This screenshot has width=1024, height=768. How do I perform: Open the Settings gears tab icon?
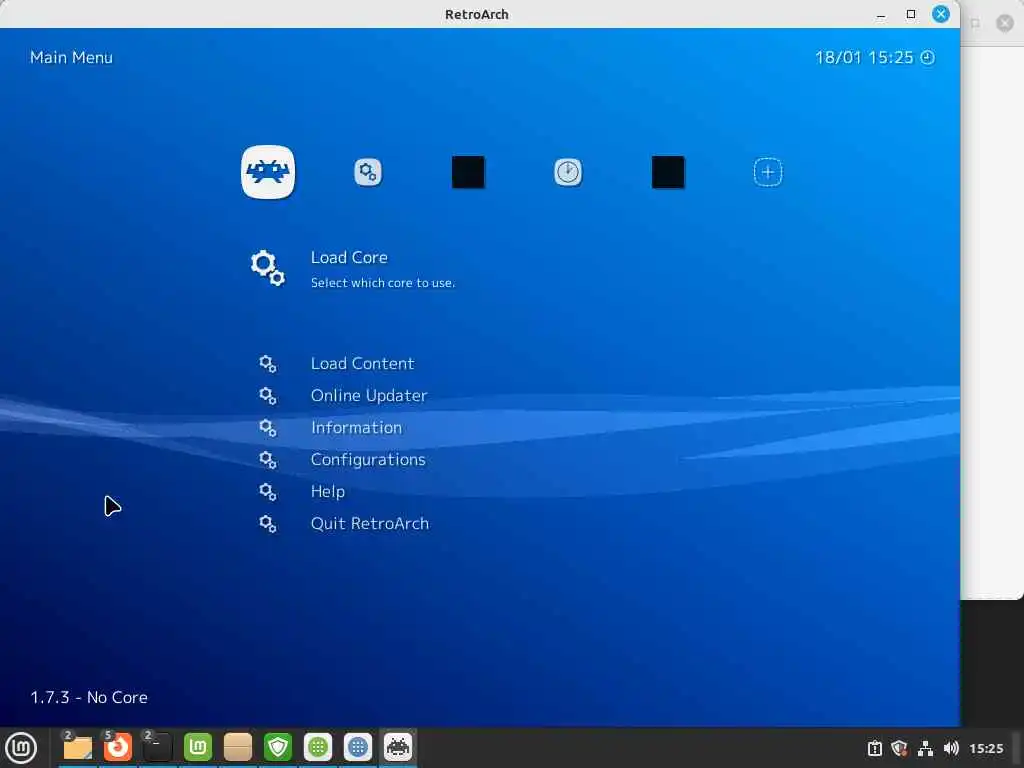pyautogui.click(x=368, y=172)
